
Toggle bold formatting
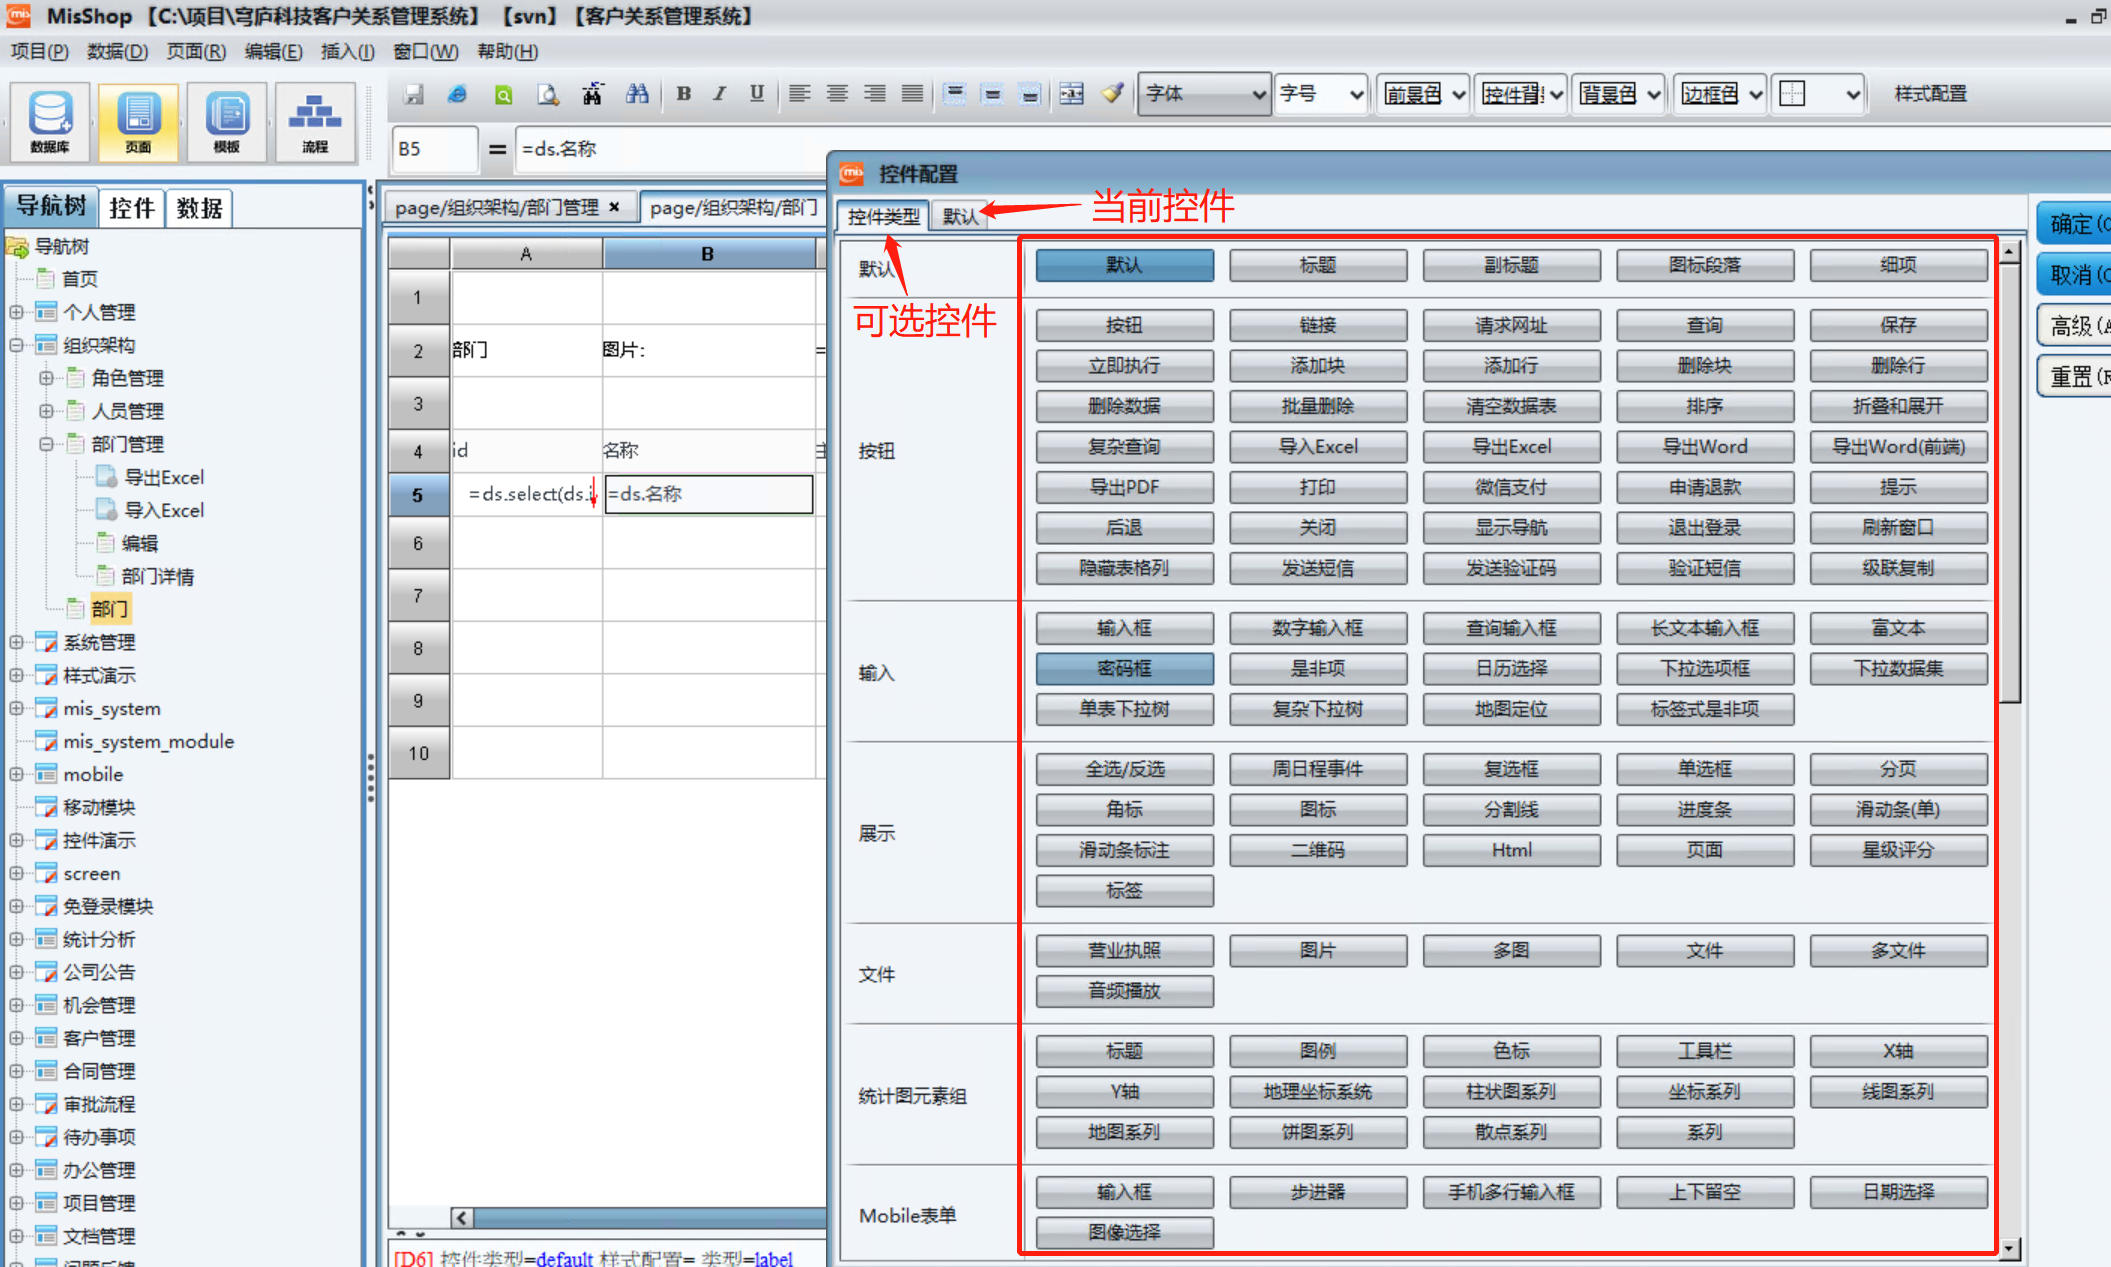(684, 94)
